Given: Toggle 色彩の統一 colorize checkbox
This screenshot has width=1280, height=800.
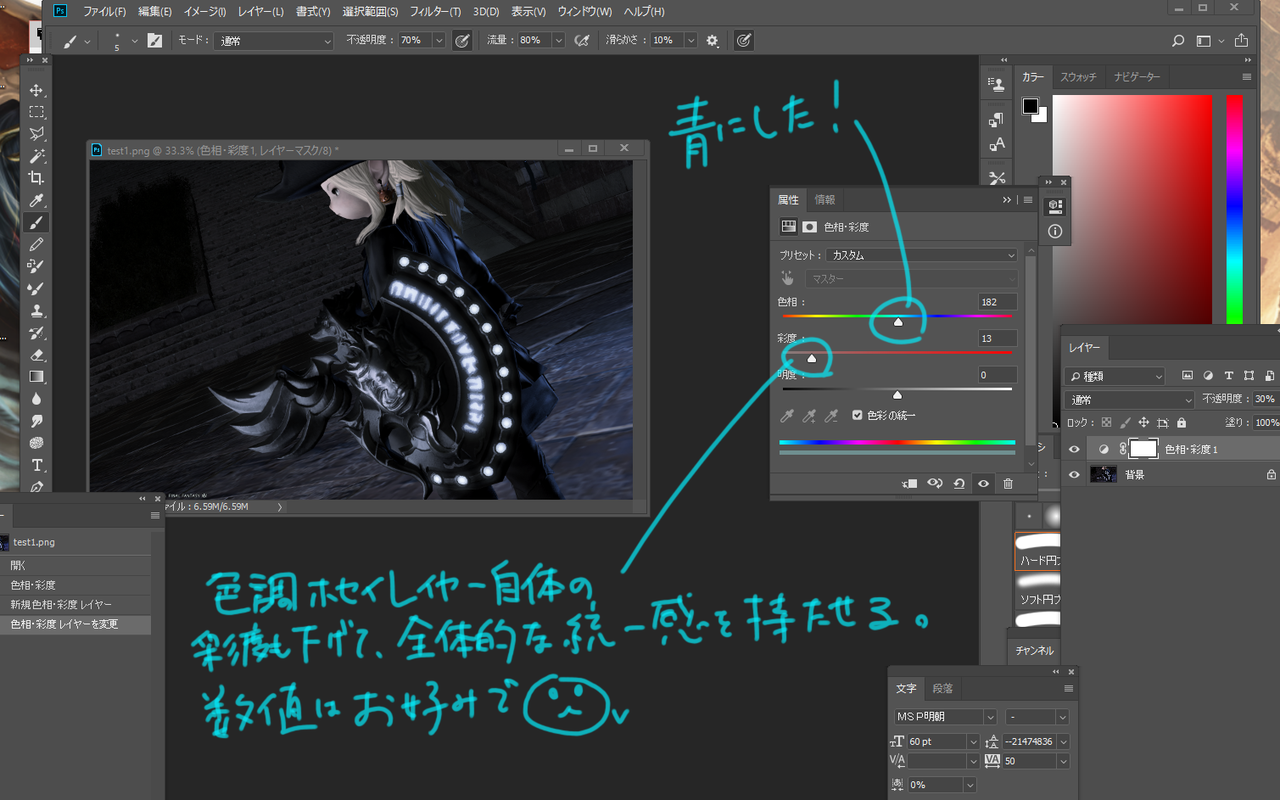Looking at the screenshot, I should 857,415.
